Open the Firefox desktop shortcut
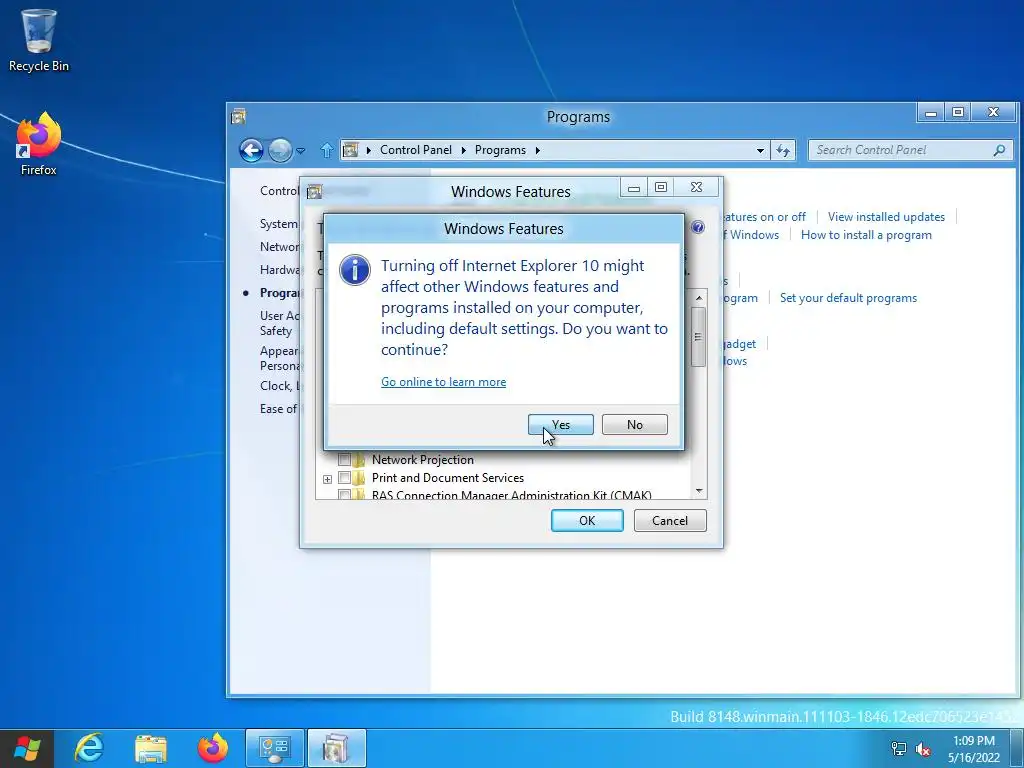The image size is (1024, 768). (39, 144)
